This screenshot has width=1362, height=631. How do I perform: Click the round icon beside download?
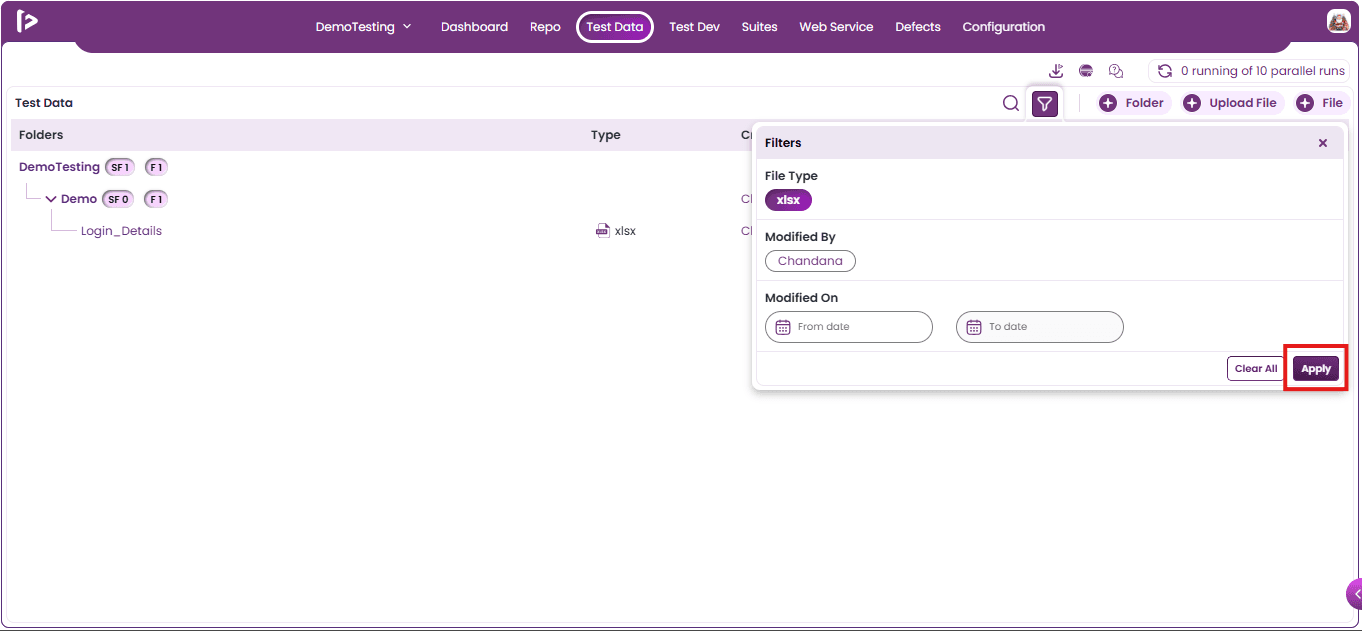coord(1086,71)
